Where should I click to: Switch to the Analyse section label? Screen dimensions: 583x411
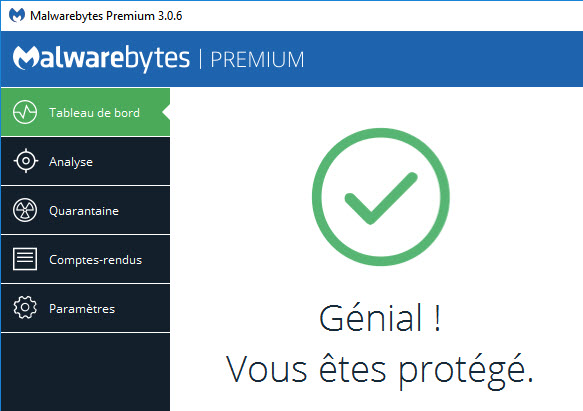click(71, 162)
